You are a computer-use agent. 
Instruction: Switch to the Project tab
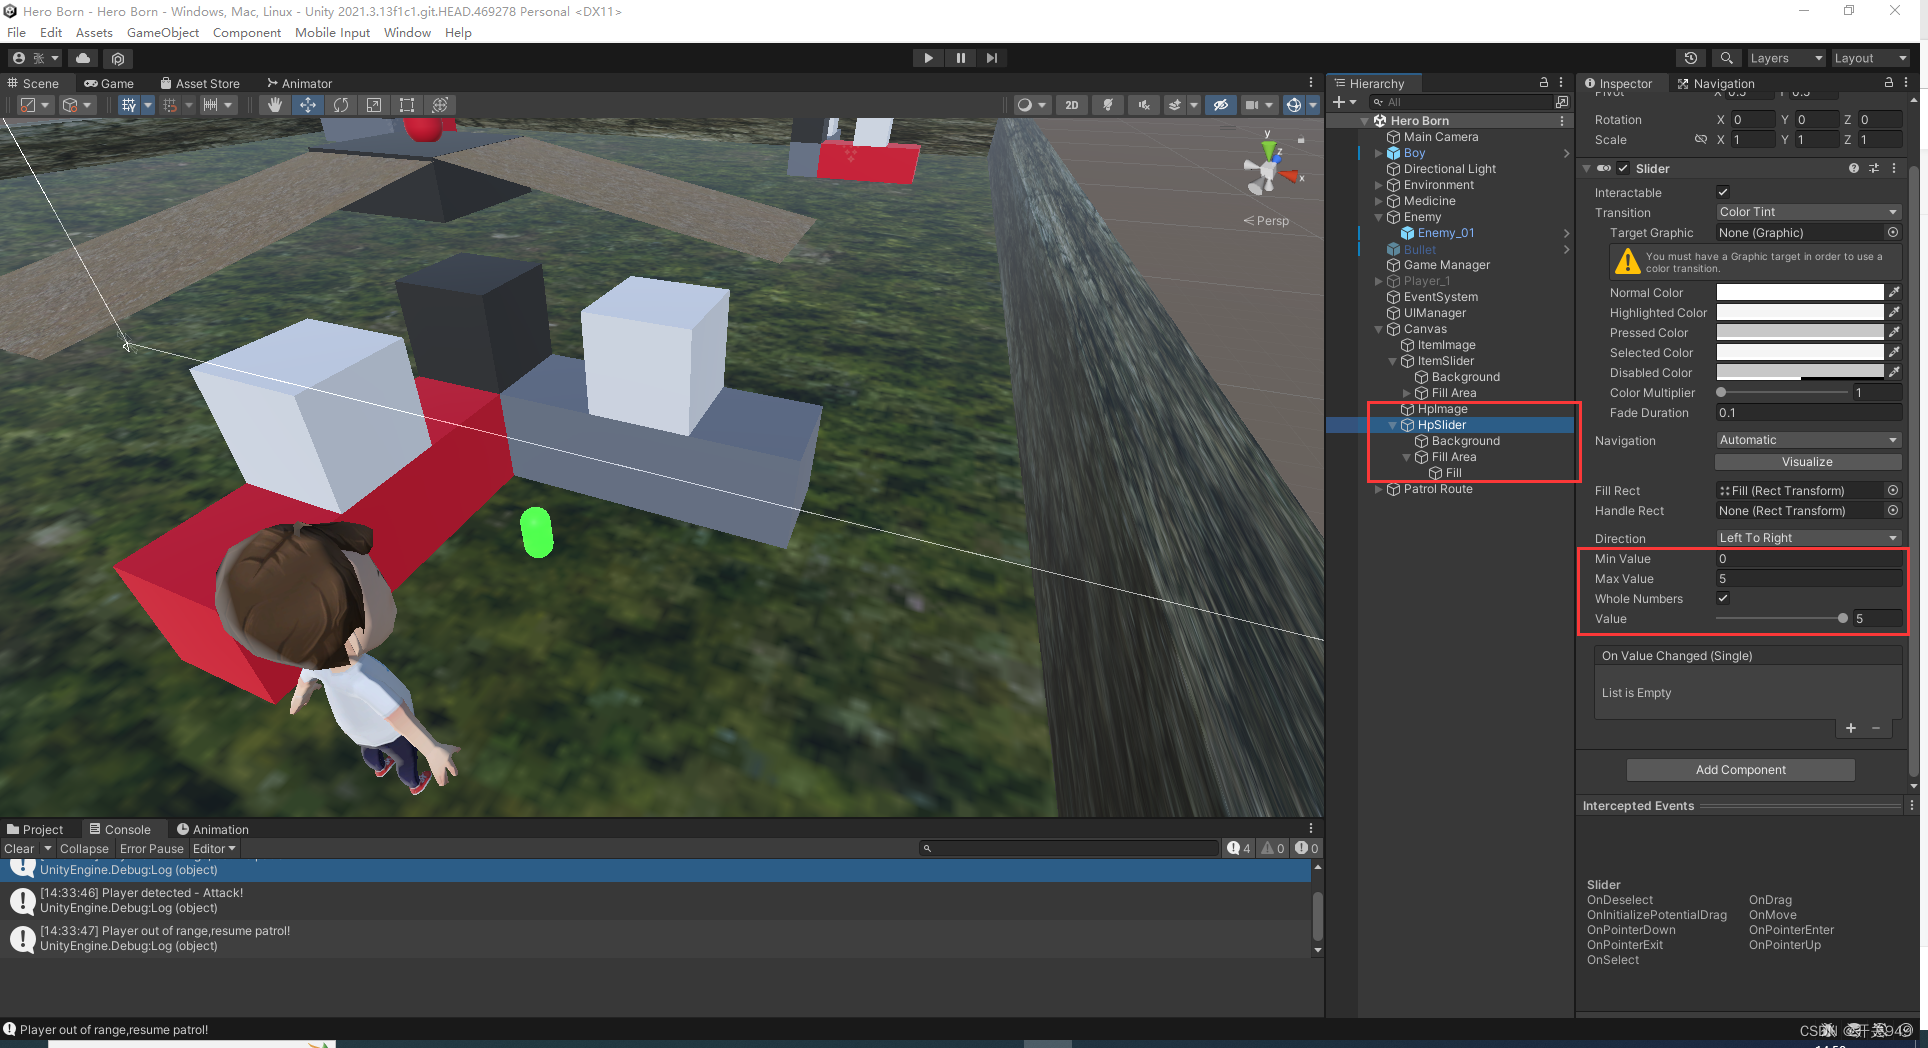pyautogui.click(x=35, y=829)
